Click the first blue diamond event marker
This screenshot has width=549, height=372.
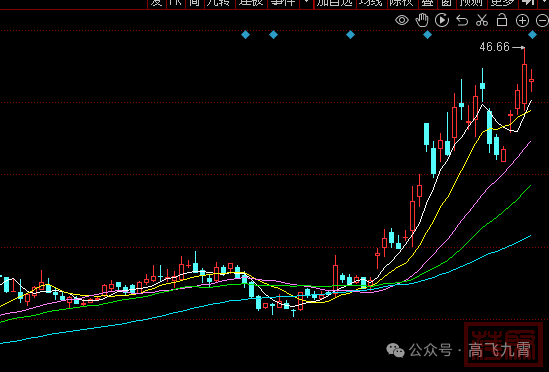tap(245, 35)
